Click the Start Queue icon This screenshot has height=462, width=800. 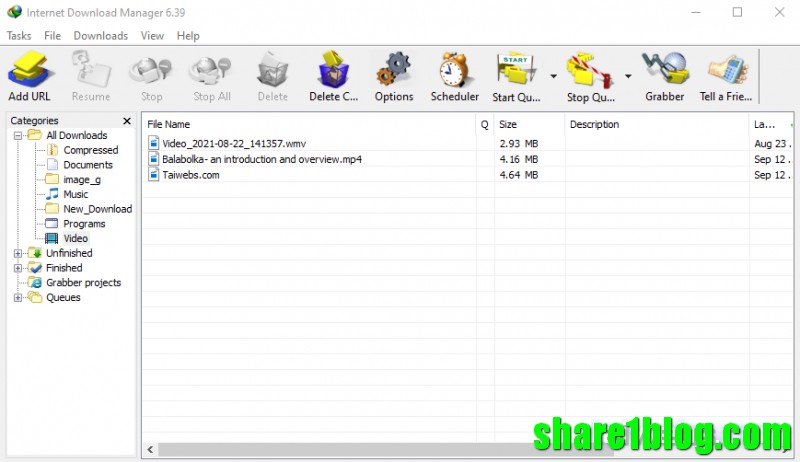516,69
